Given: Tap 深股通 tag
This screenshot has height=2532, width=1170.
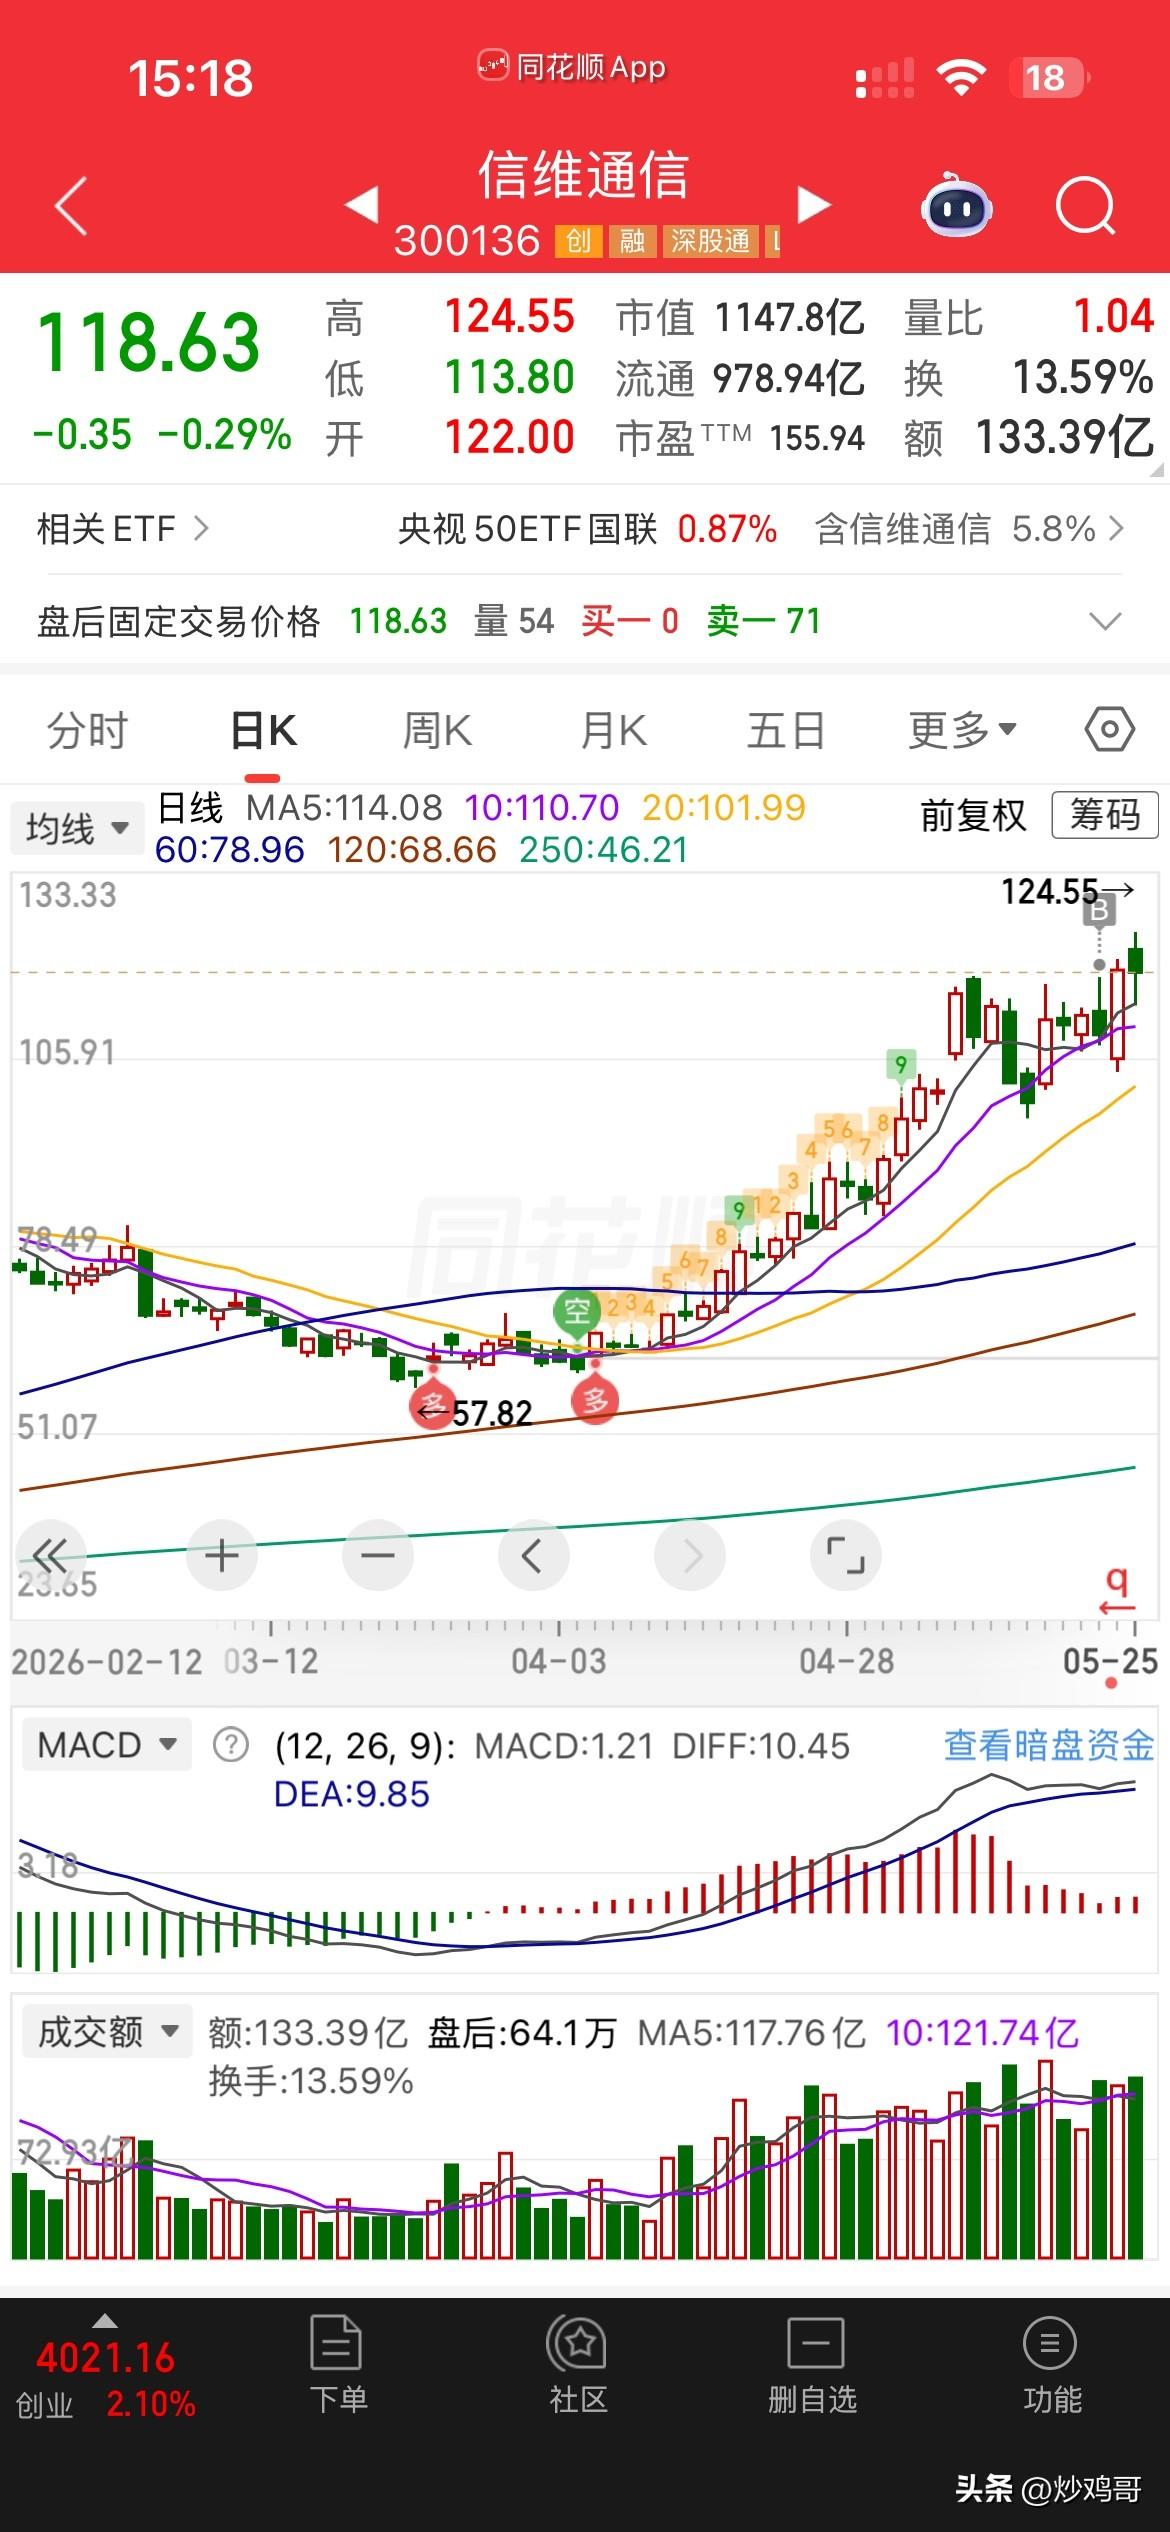Looking at the screenshot, I should click(710, 241).
